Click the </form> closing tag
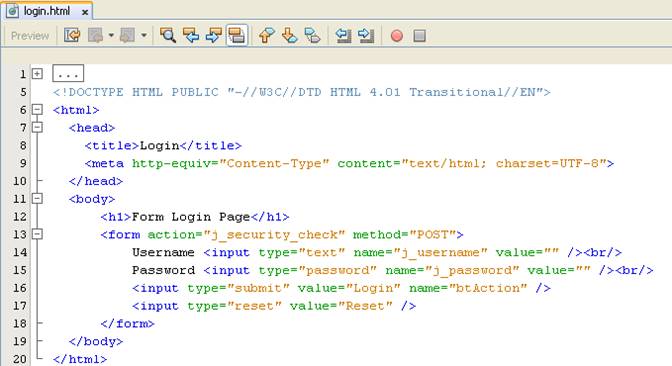 pos(127,324)
